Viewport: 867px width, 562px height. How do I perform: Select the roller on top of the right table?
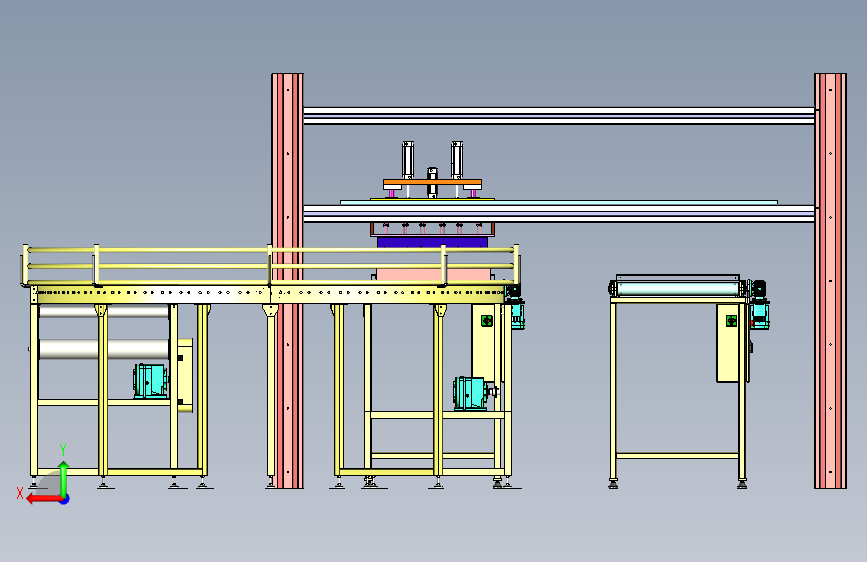coord(678,288)
